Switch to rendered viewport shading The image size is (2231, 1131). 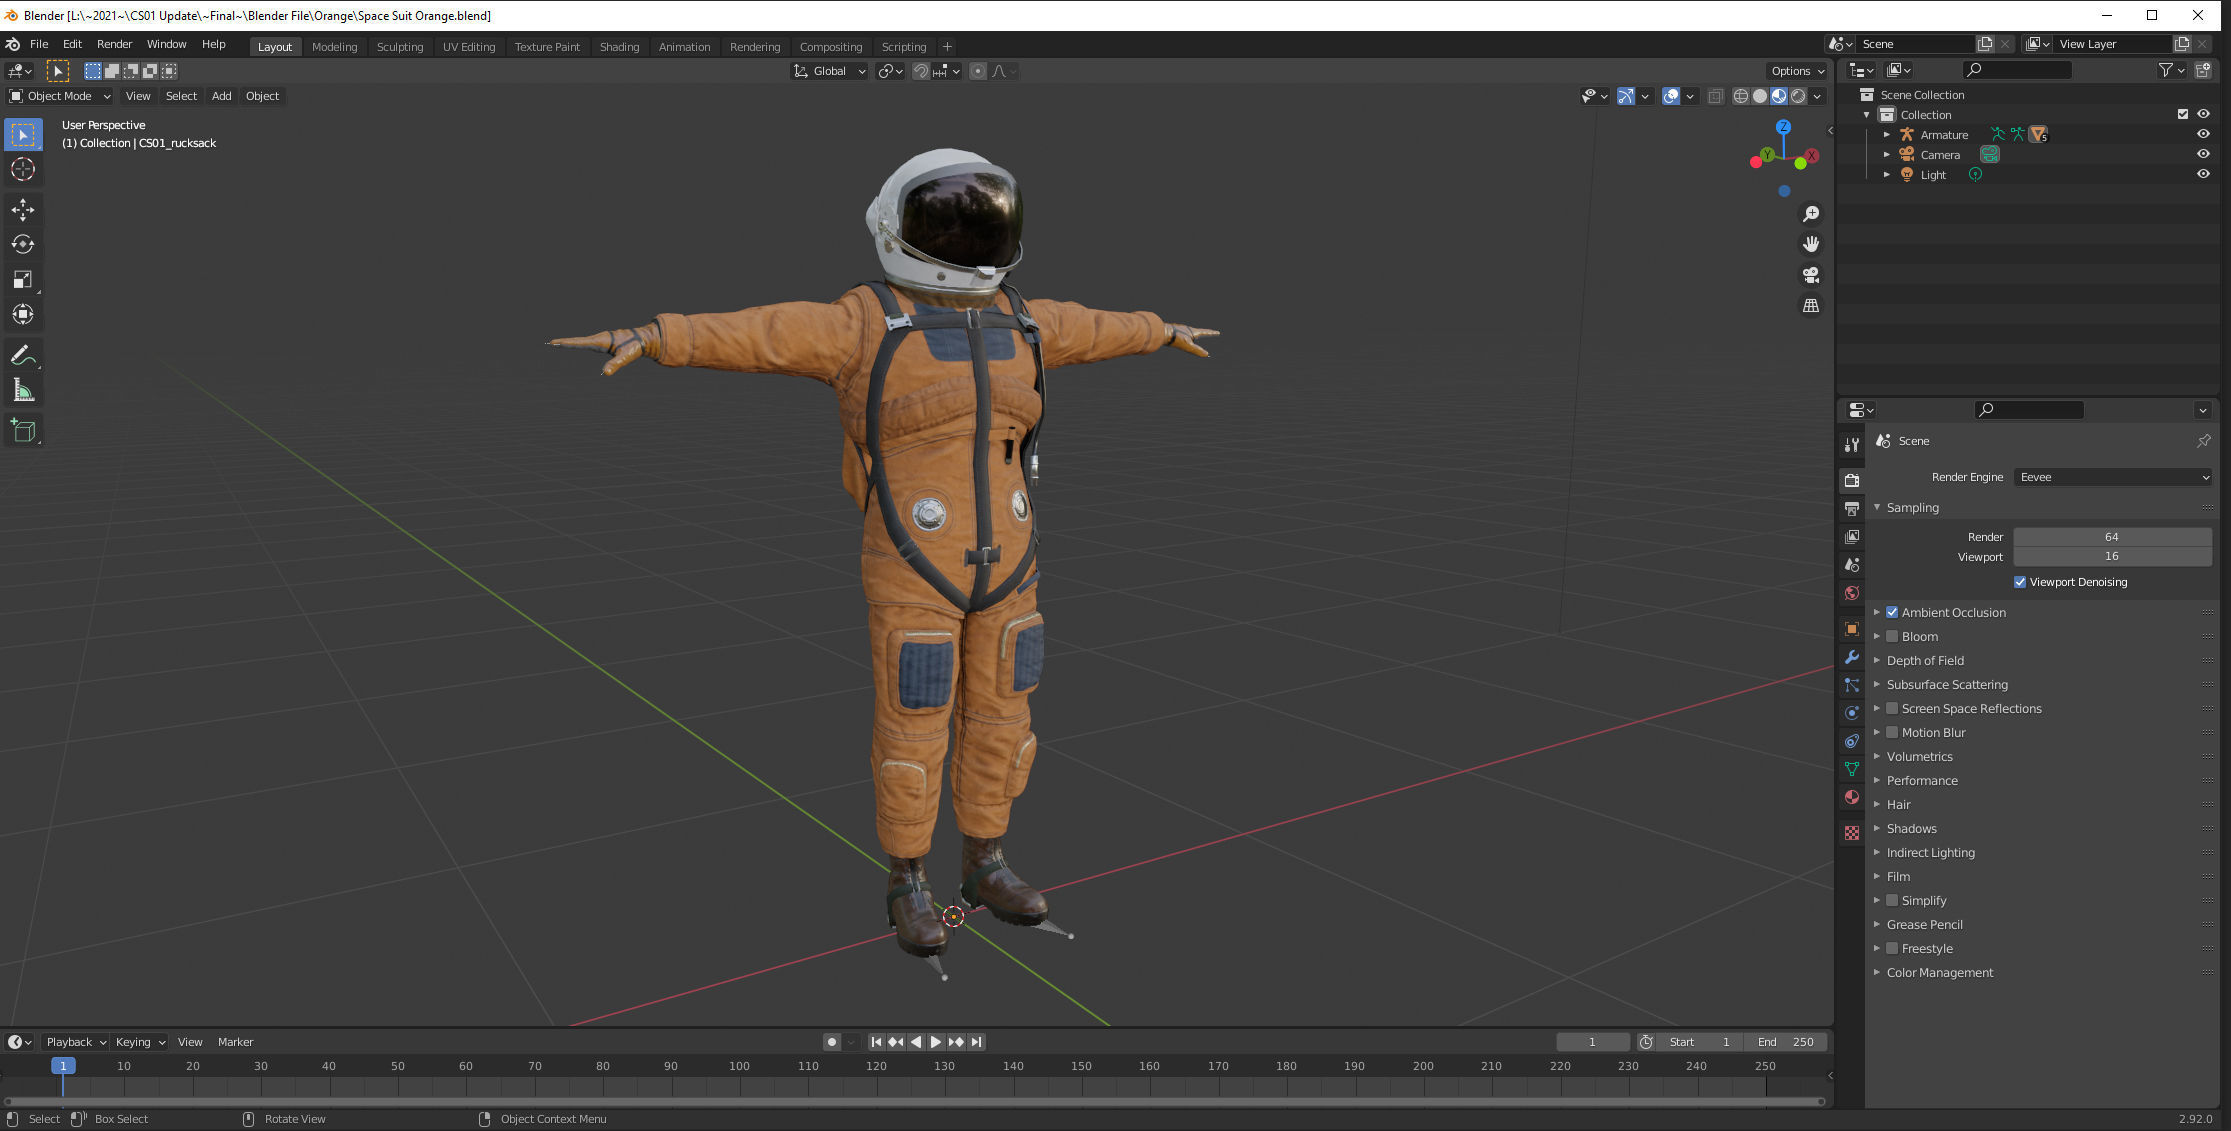click(1798, 96)
